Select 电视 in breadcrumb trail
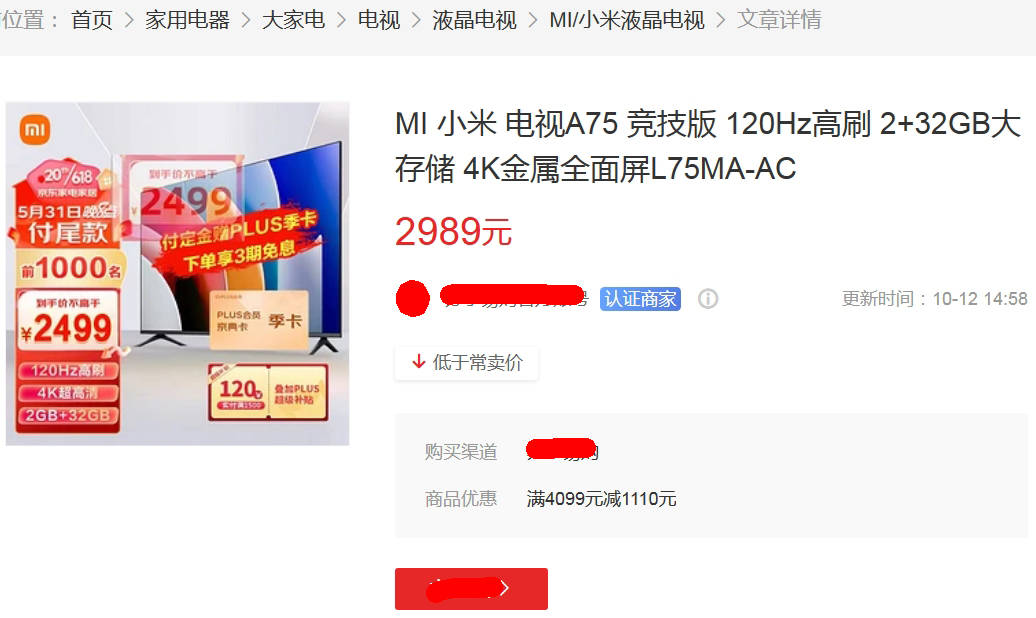Screen dimensions: 1036x618 pos(379,20)
